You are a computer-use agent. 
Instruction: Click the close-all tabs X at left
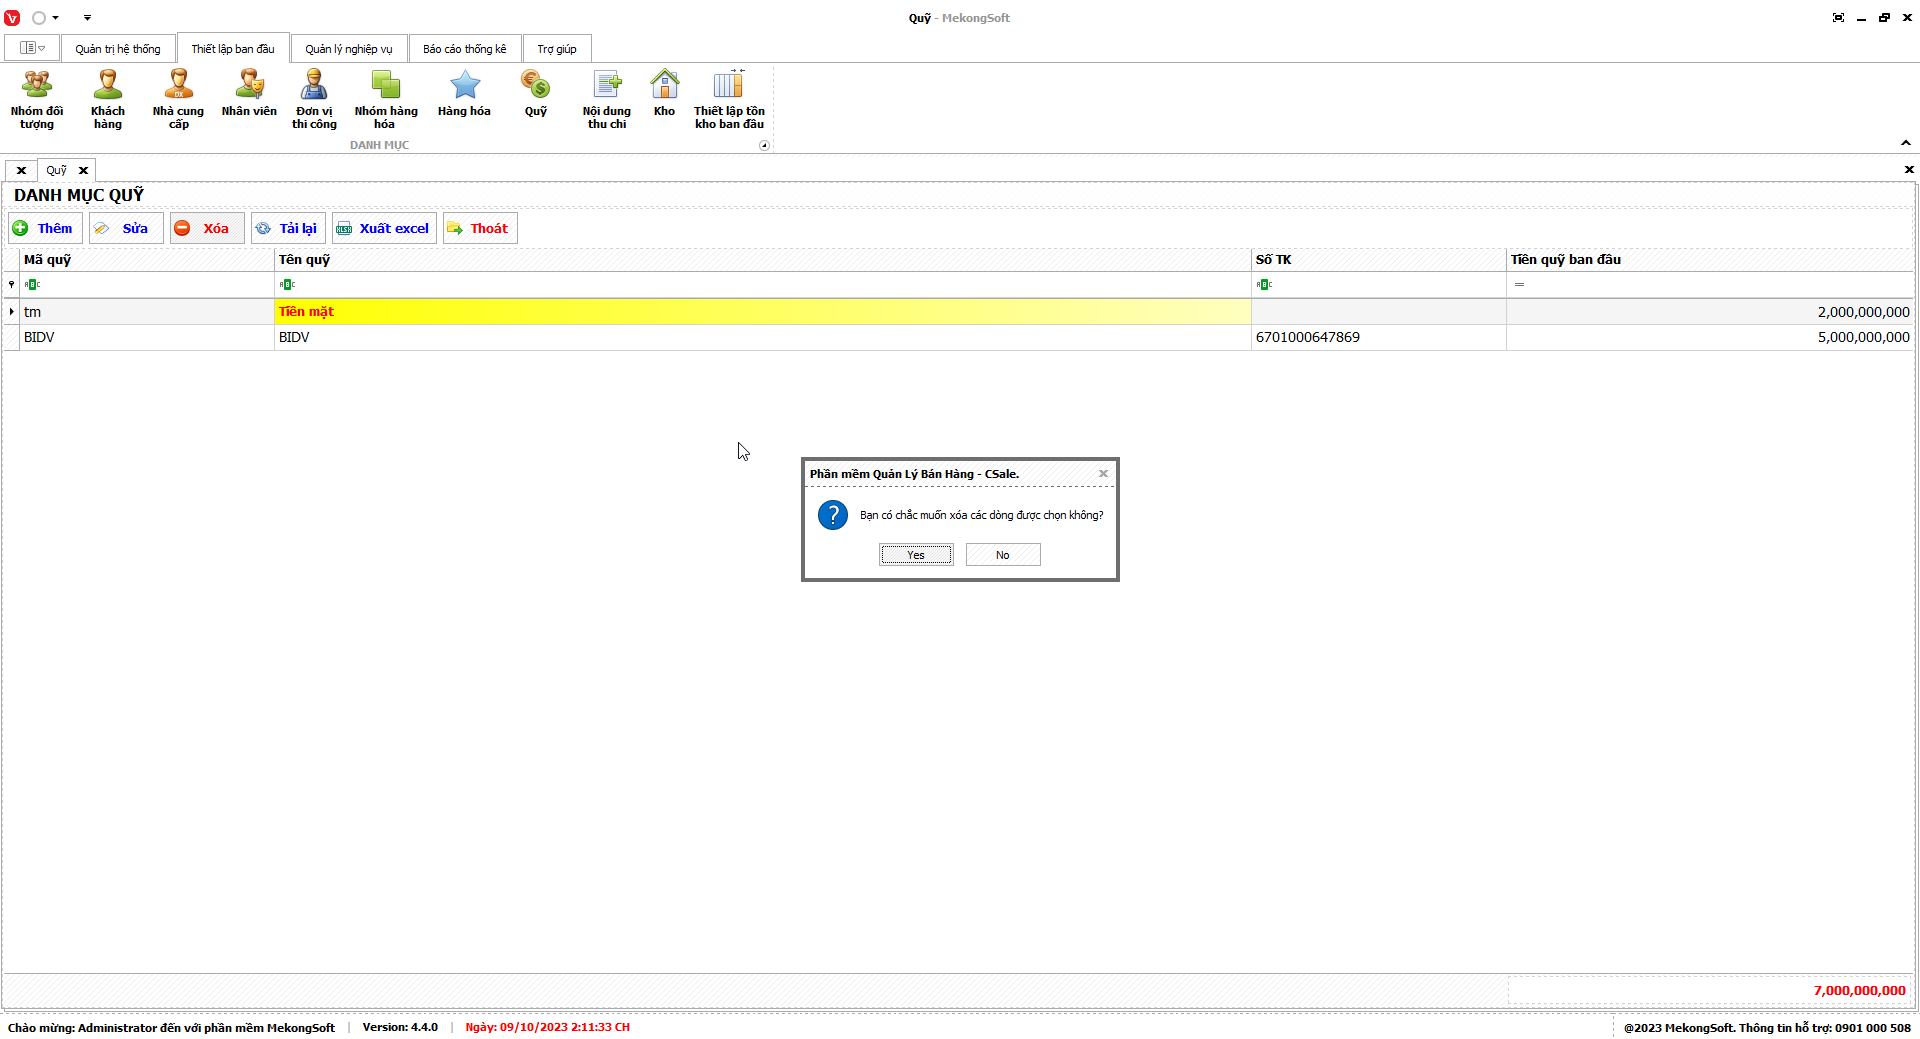(21, 170)
